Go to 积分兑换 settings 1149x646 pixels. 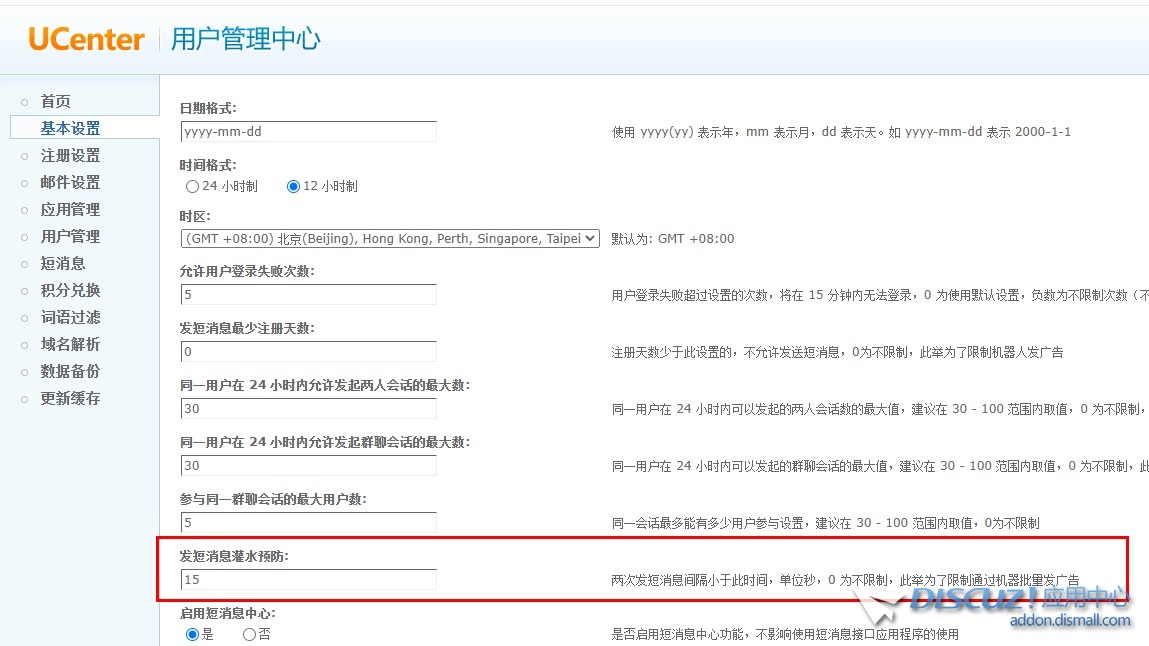point(70,291)
